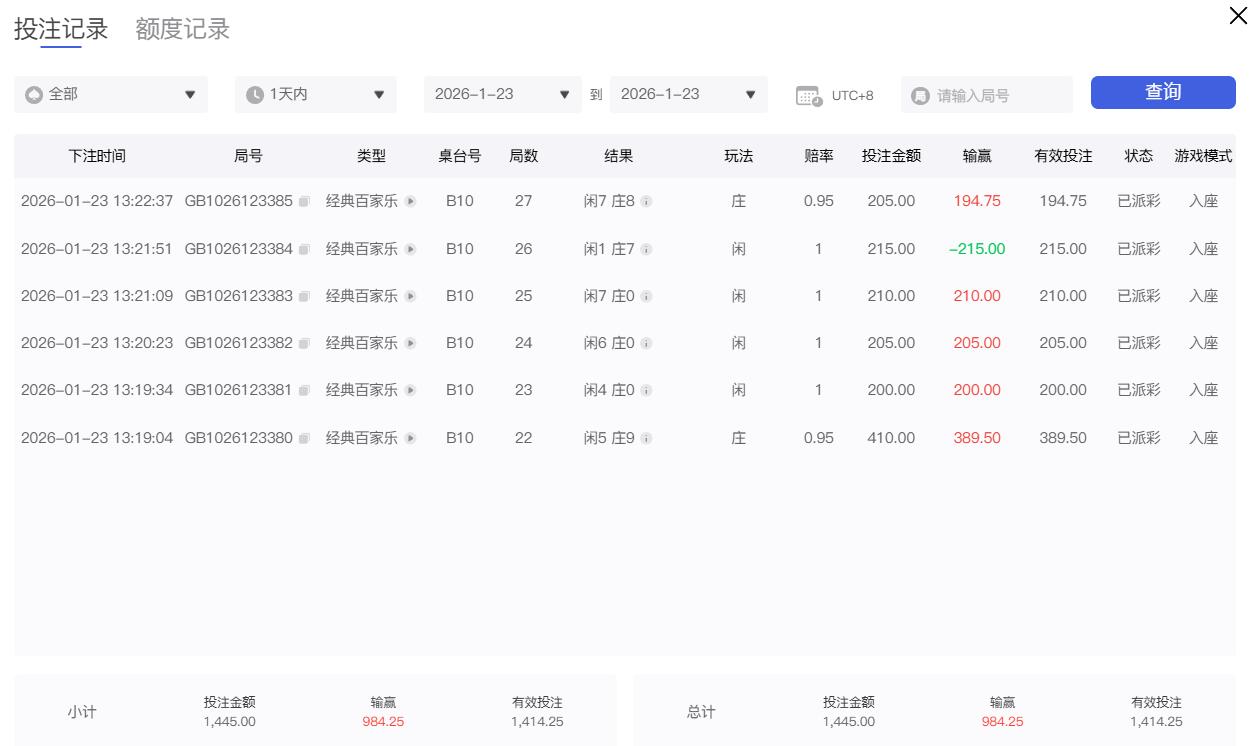
Task: Show result details for 闲1 庄7
Action: (x=646, y=250)
